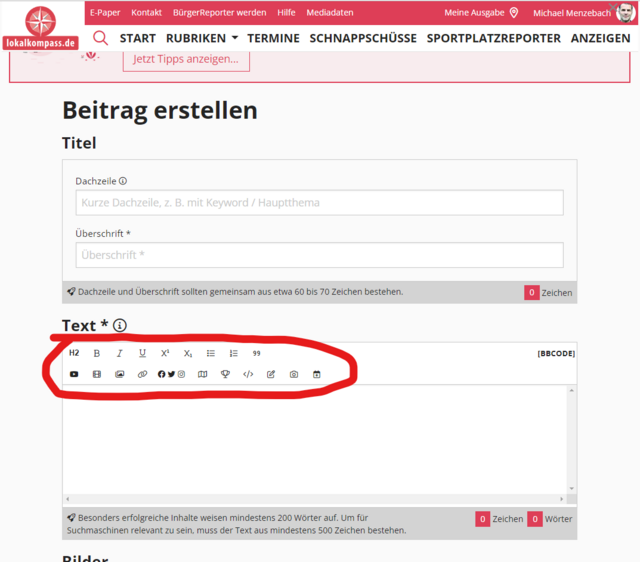Screen dimensions: 640x562
Task: Click the horizontal scrollbar right arrow
Action: (x=562, y=499)
